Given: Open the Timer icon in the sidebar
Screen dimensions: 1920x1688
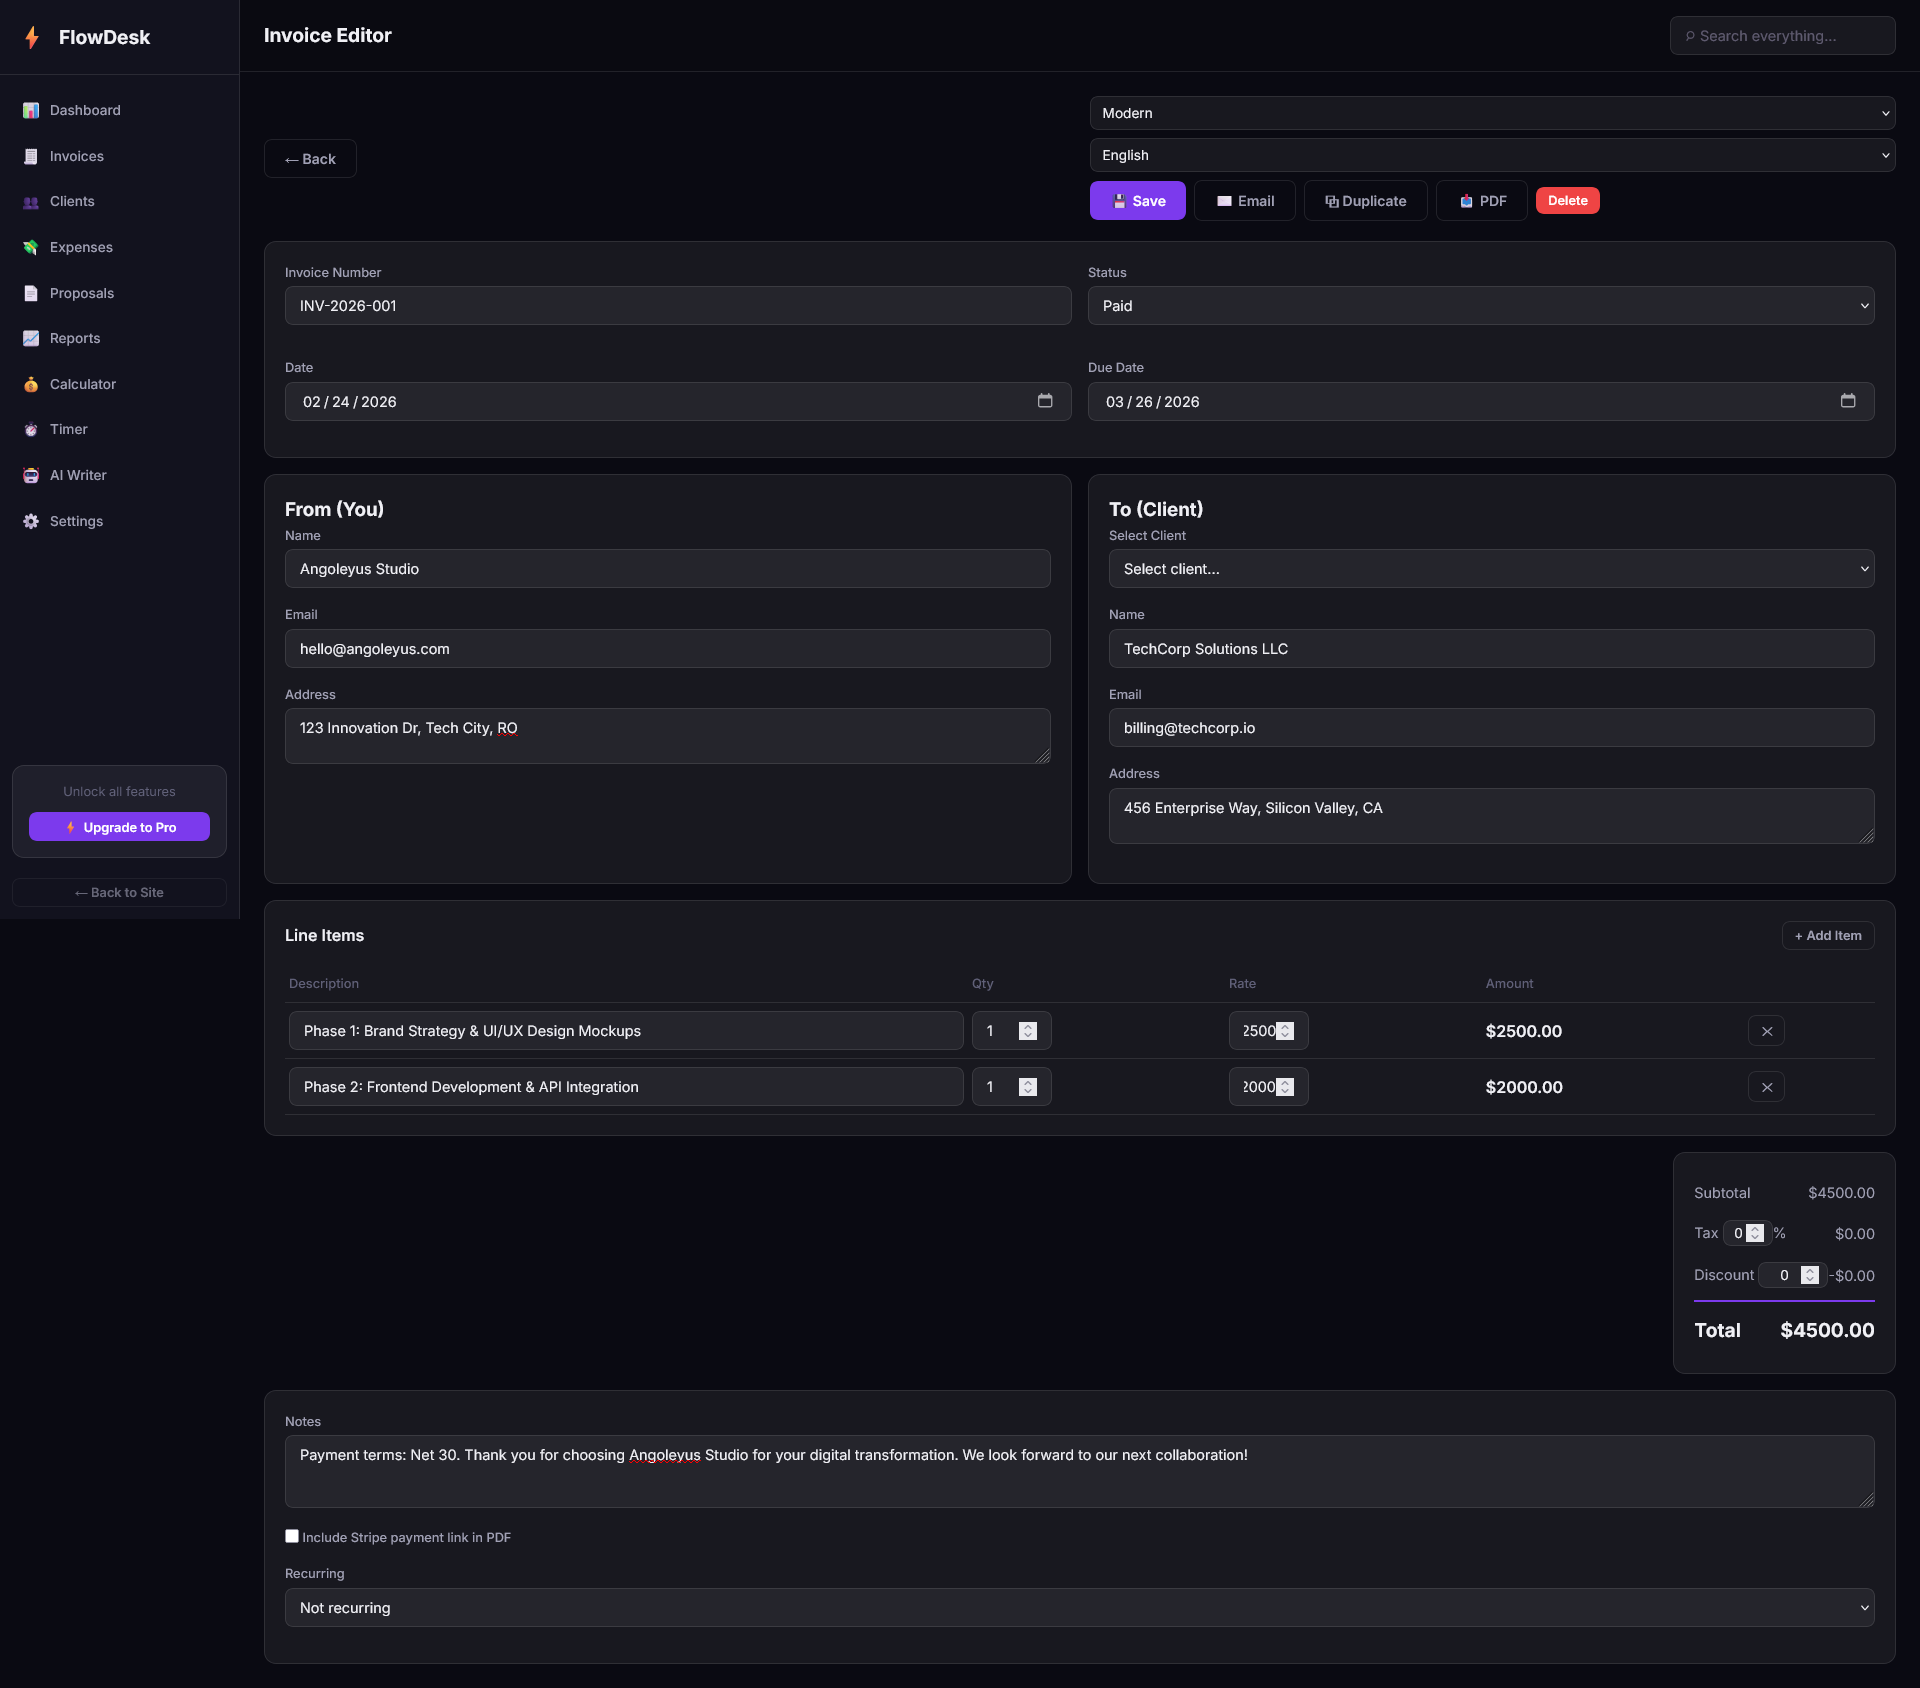Looking at the screenshot, I should (x=31, y=429).
